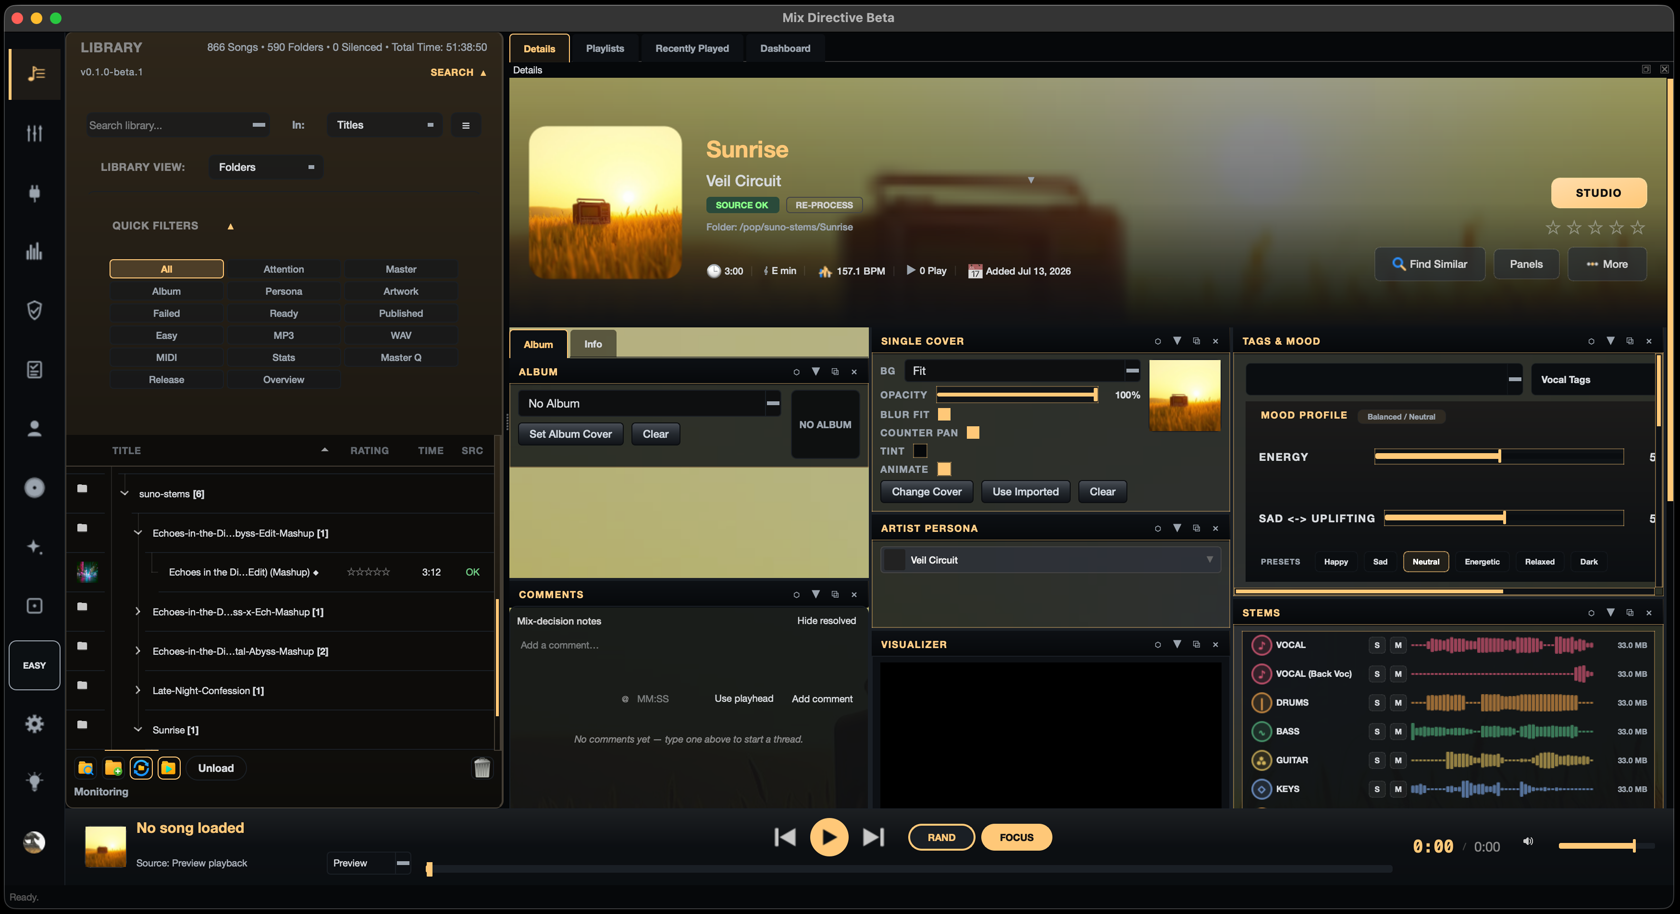1680x914 pixels.
Task: Open the disc album sidebar icon
Action: point(35,487)
